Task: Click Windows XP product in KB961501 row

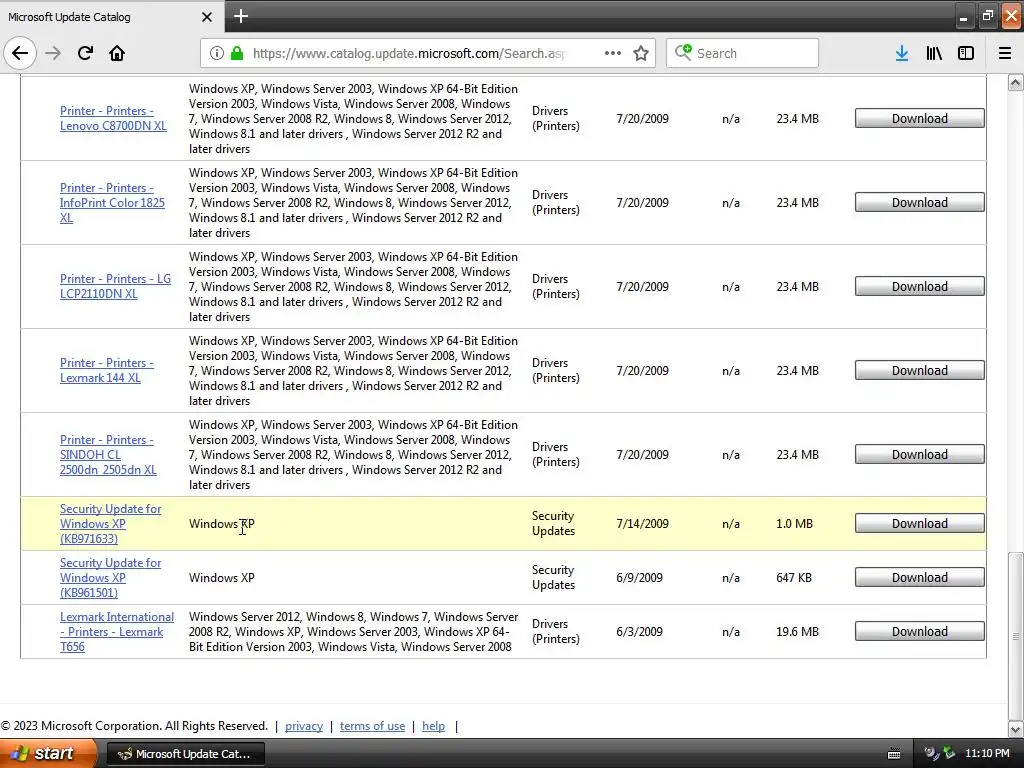Action: 221,577
